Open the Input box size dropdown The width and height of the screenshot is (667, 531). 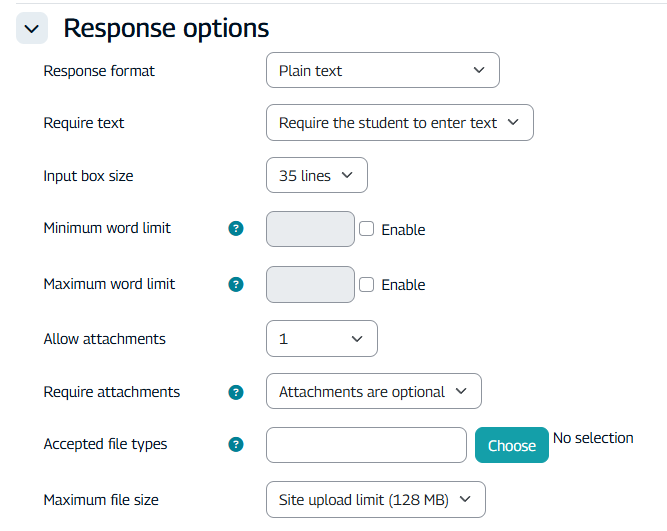coord(316,175)
